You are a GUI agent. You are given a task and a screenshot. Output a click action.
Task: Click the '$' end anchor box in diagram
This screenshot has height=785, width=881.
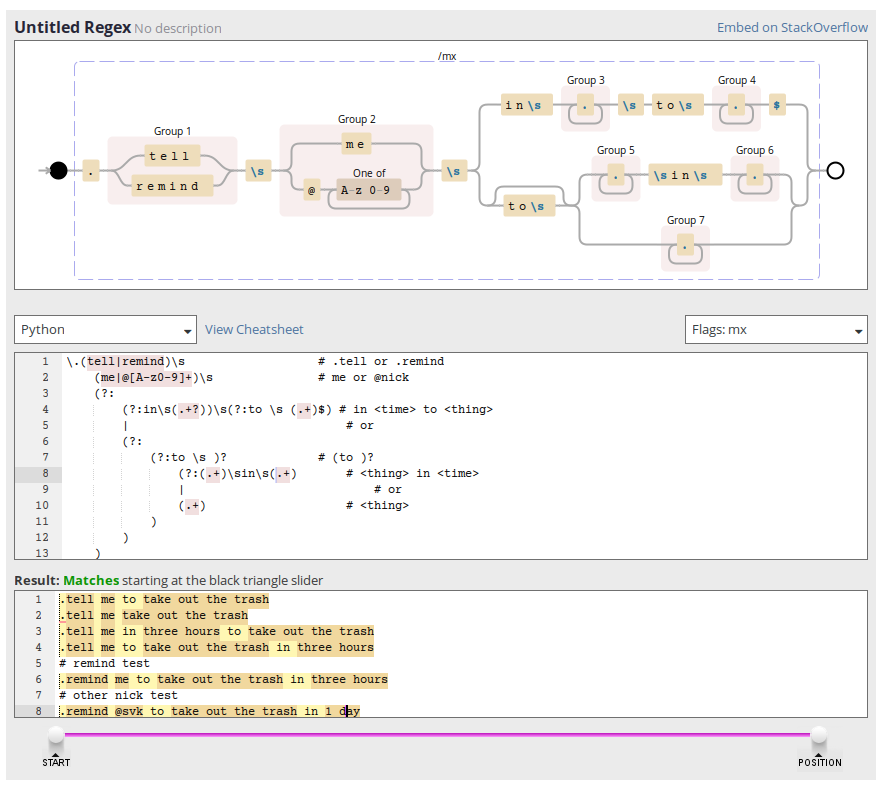tap(777, 105)
